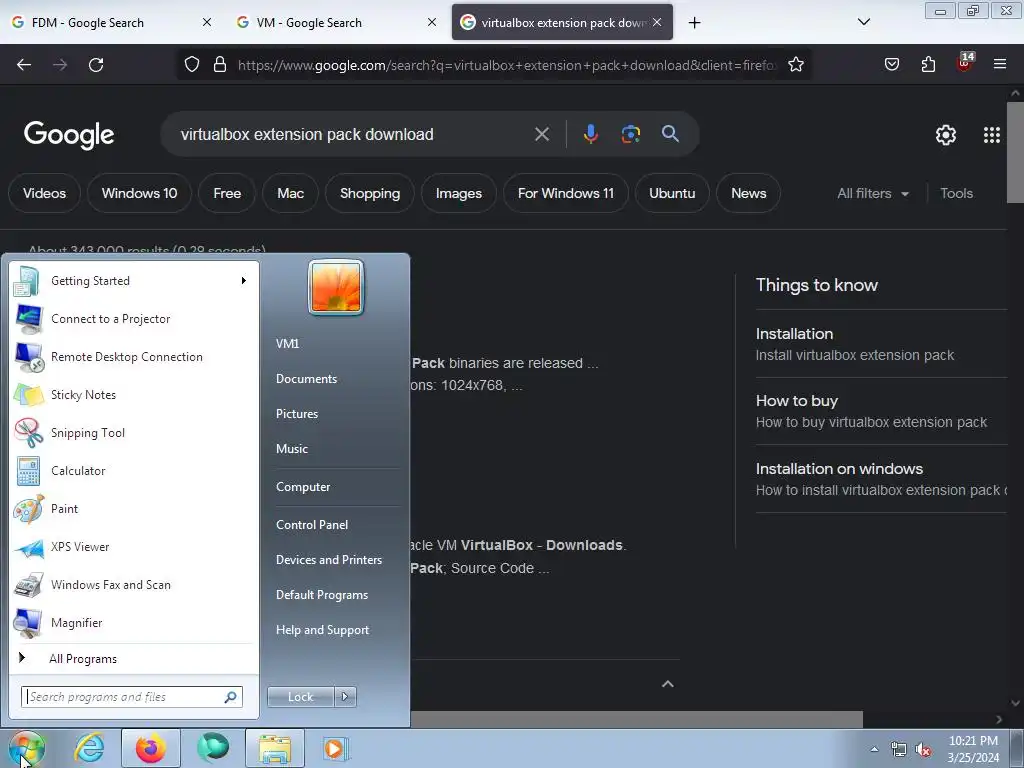1024x768 pixels.
Task: Open Help and Support
Action: tap(322, 630)
